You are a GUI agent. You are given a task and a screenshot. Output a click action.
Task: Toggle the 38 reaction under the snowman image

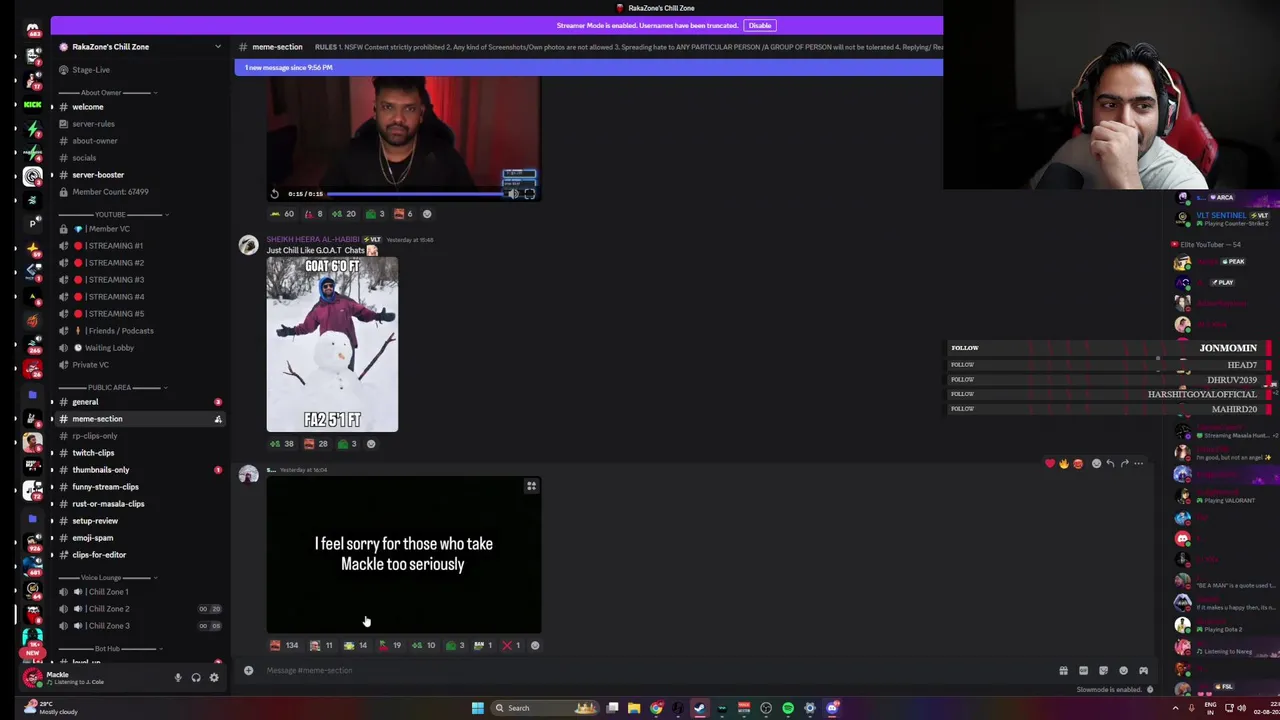click(x=281, y=444)
